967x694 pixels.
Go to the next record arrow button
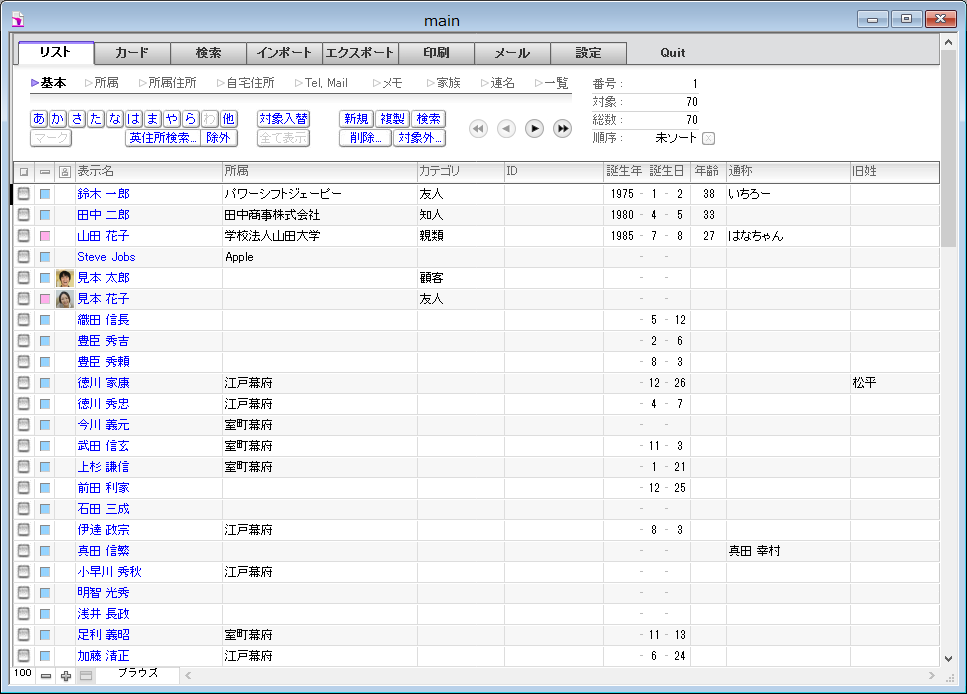tap(535, 128)
